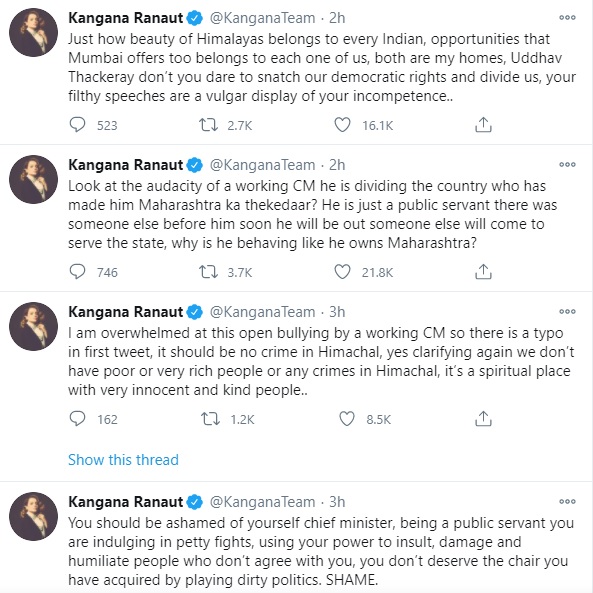Viewport: 593px width, 593px height.
Task: Open more options on the first tweet
Action: [x=567, y=17]
